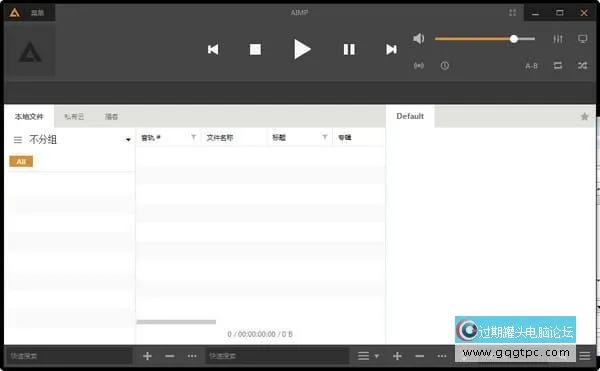Screen dimensions: 600x371
Task: Open the grouping hamburger menu beside 不分组
Action: coord(18,140)
